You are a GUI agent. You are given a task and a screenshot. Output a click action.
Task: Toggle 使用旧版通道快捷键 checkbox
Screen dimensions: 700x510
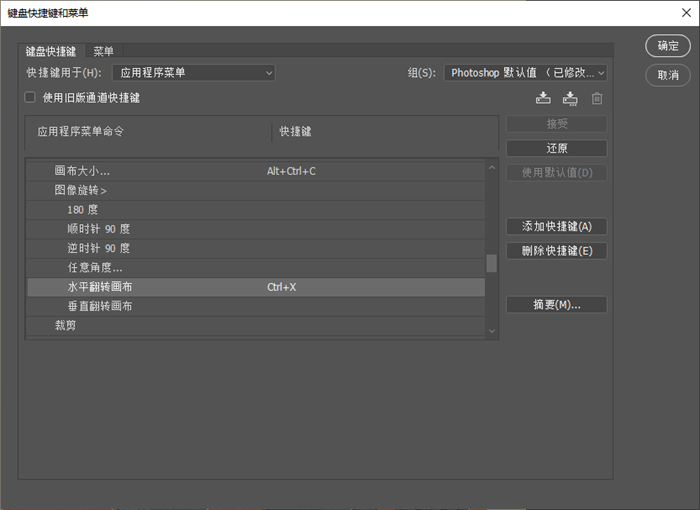point(30,97)
